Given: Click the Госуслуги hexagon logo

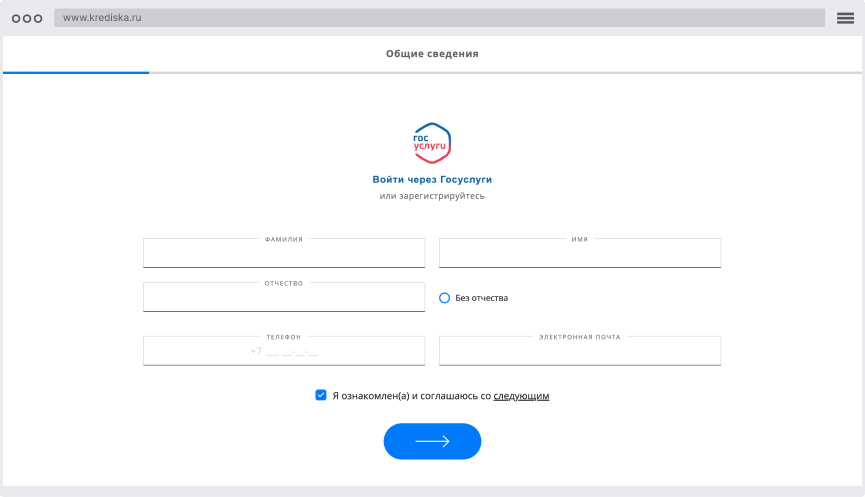Looking at the screenshot, I should pyautogui.click(x=432, y=143).
